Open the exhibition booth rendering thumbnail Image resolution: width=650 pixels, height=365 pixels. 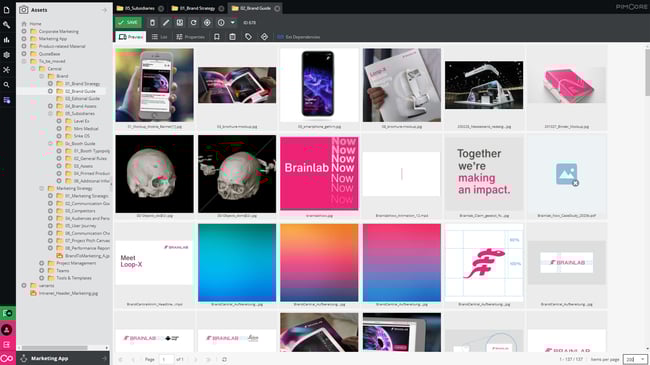click(x=484, y=85)
